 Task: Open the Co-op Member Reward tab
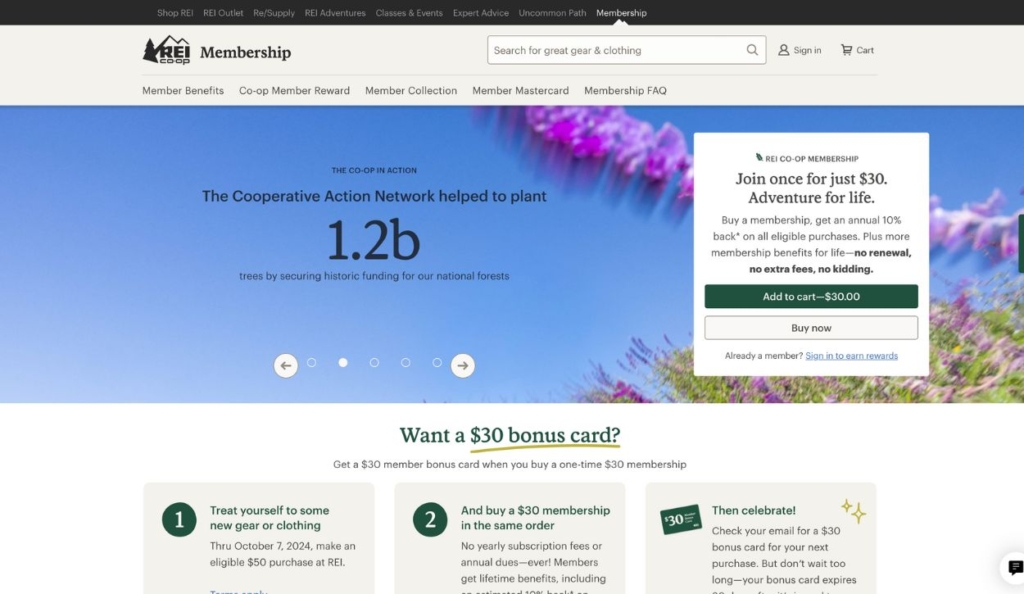[295, 91]
